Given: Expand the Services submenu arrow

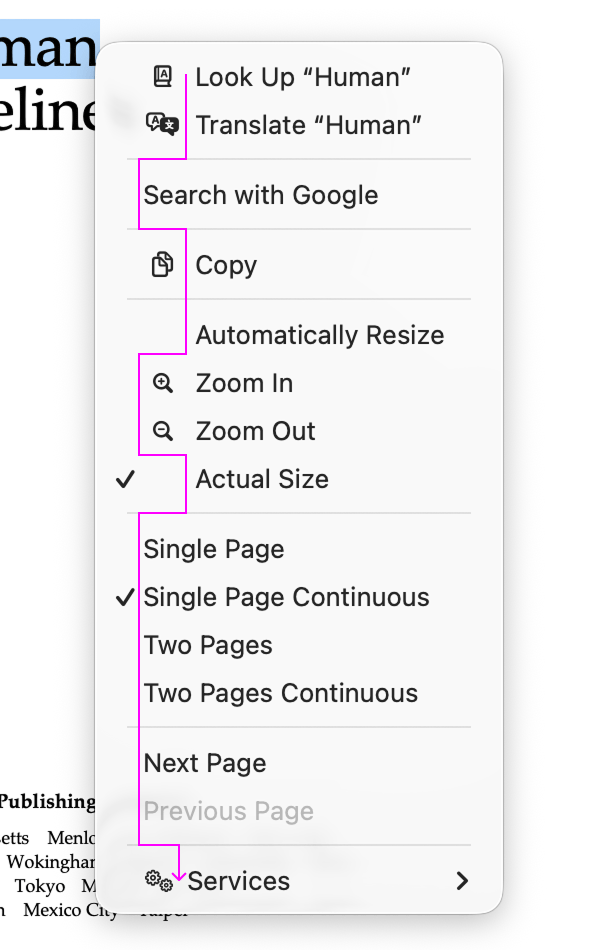Looking at the screenshot, I should click(x=461, y=881).
